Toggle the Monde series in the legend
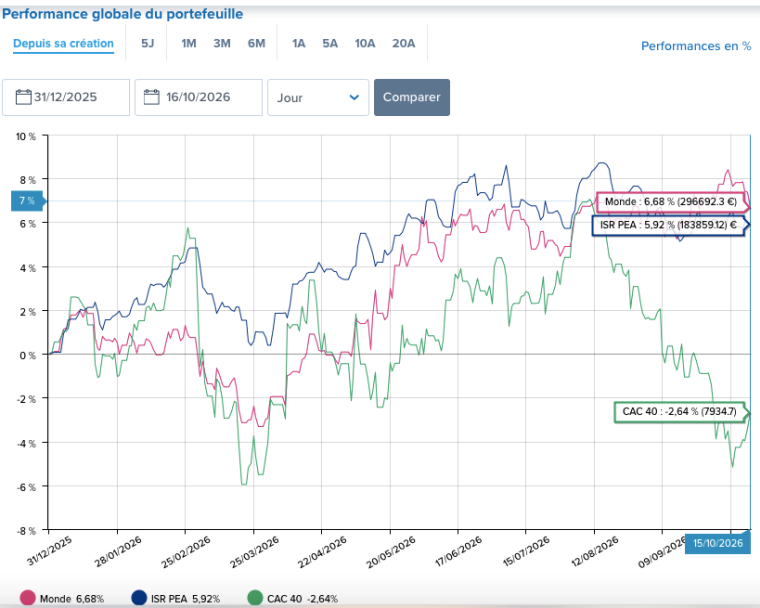 pos(27,598)
